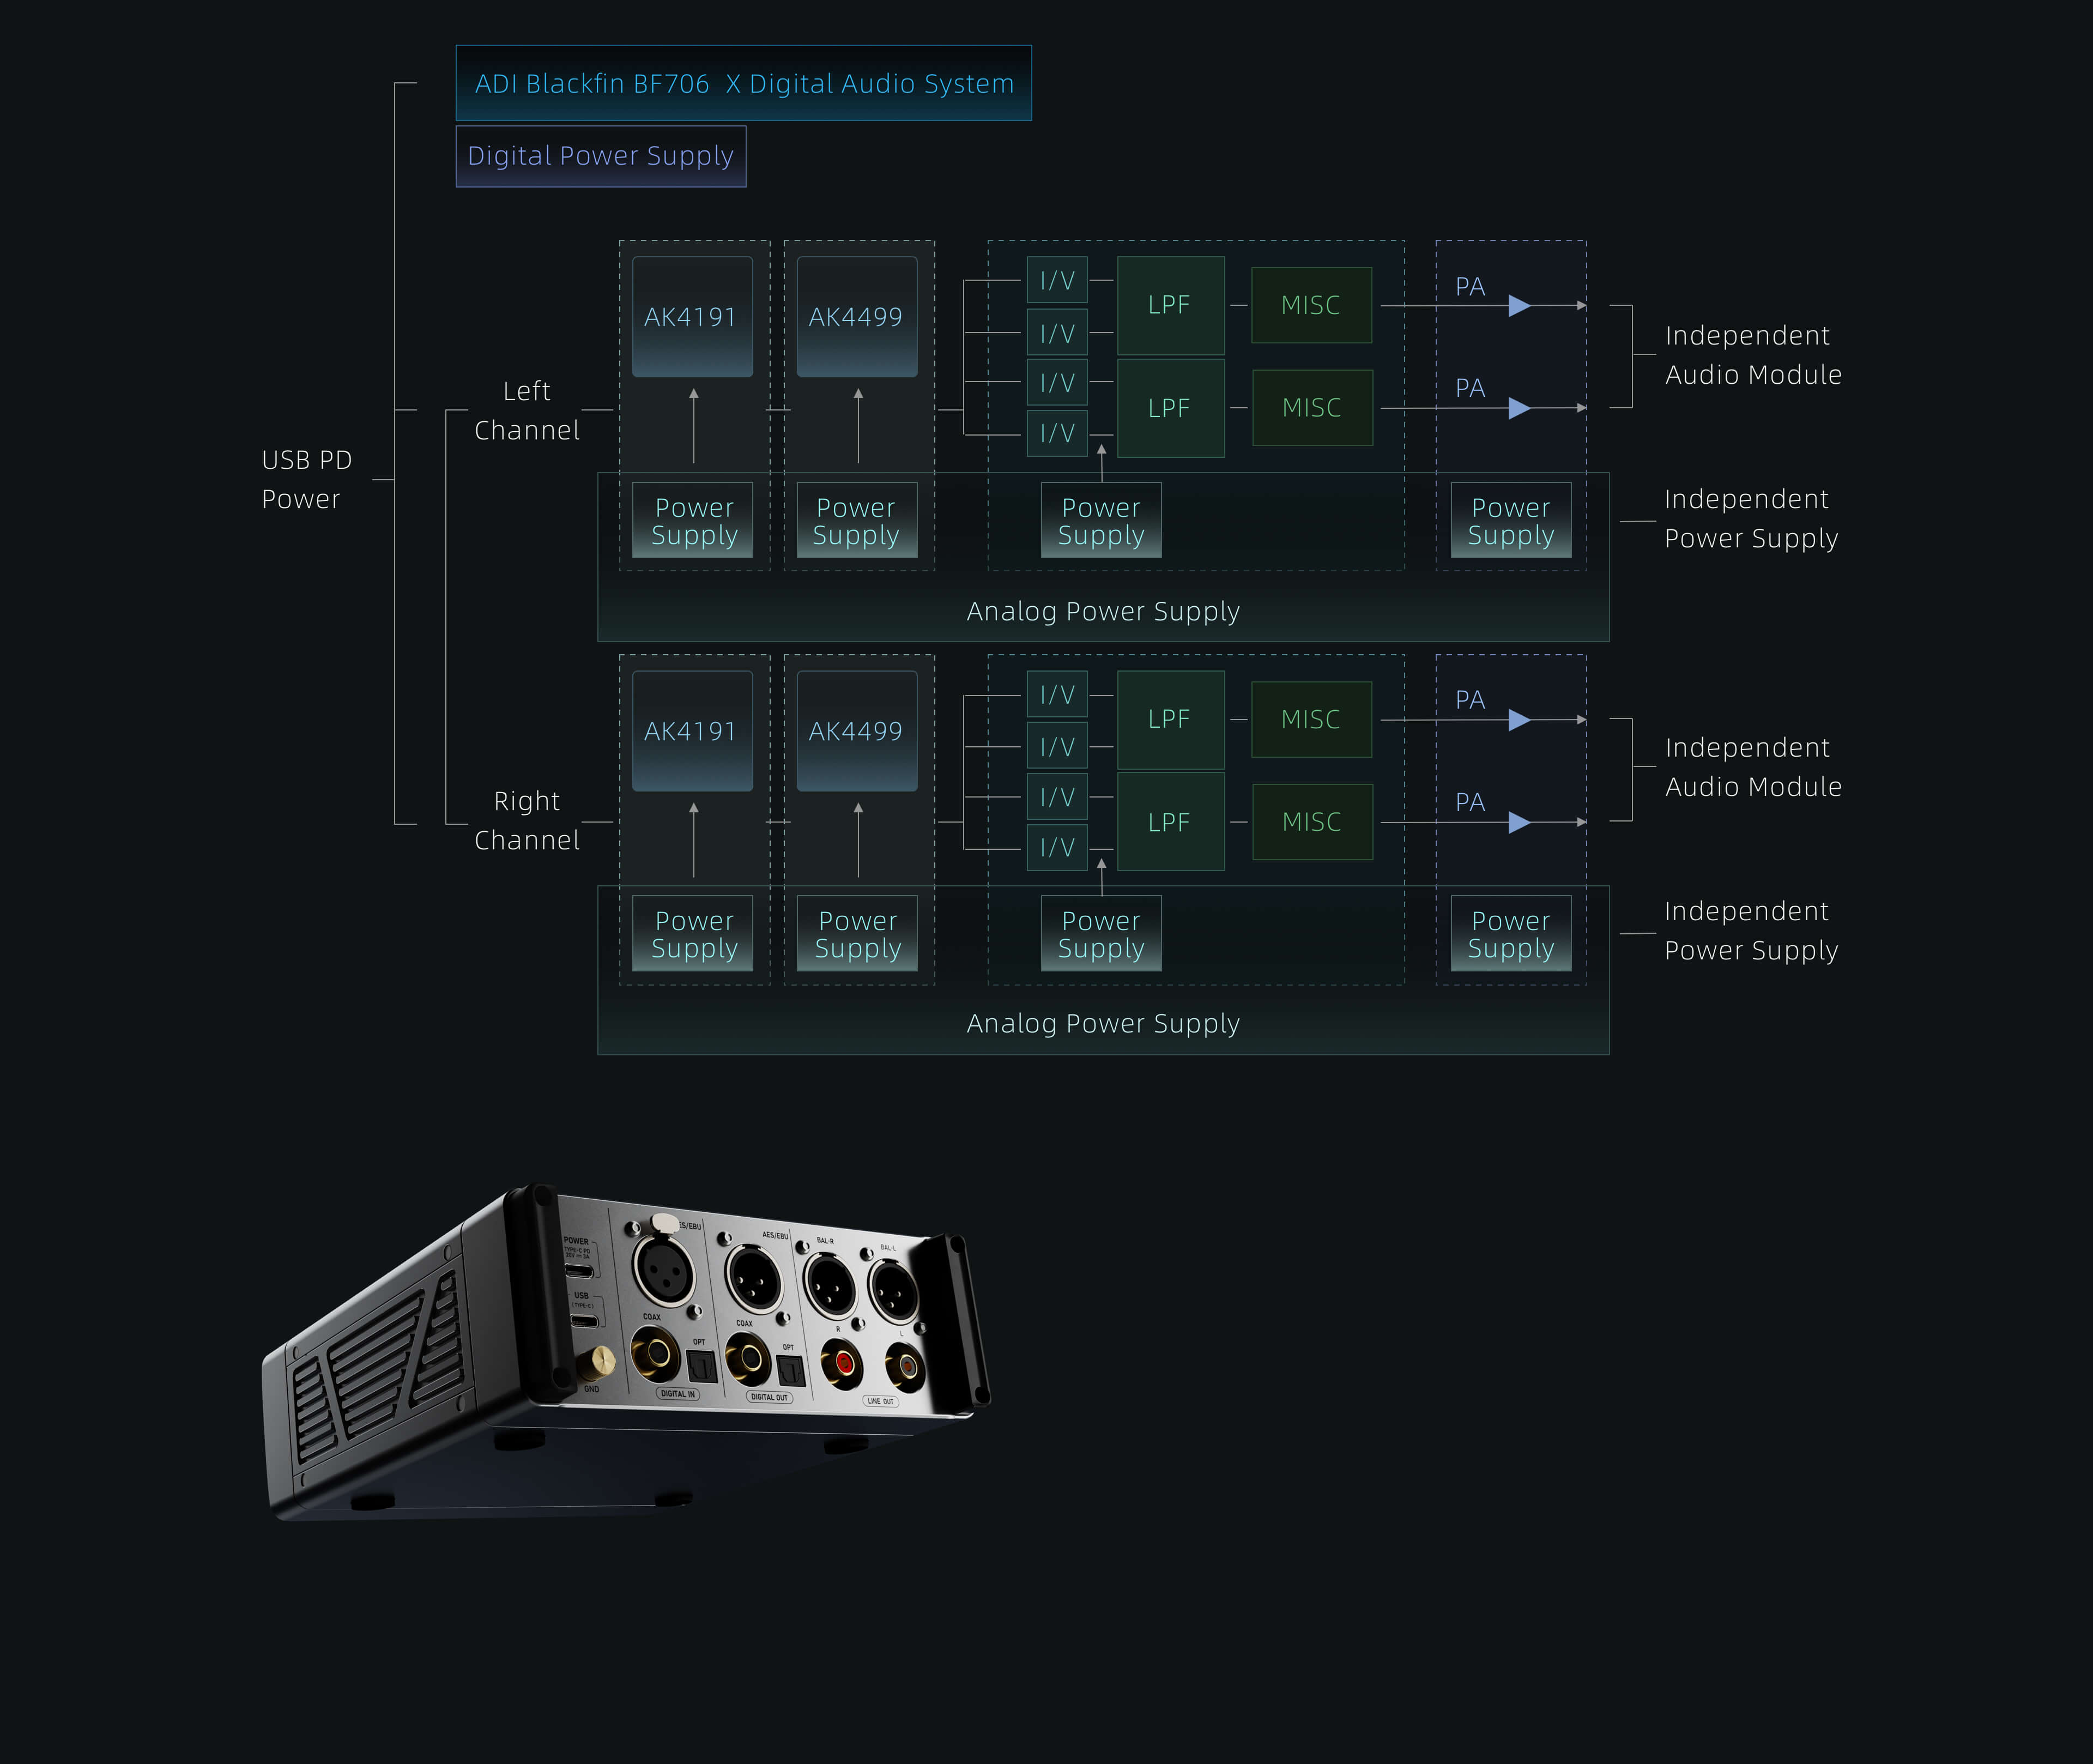Click the ADI Blackfin BF706 box
Screen dimensions: 2093x1764
(x=743, y=83)
